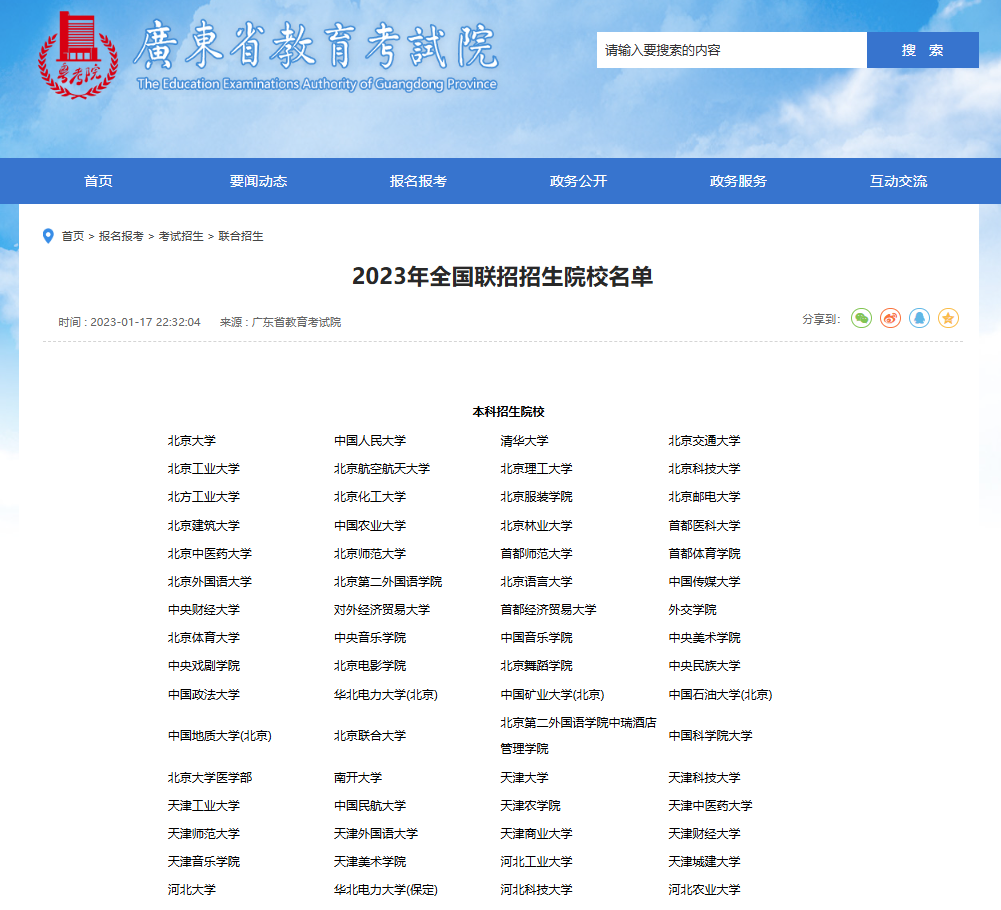Viewport: 1001px width, 910px height.
Task: Share the article to QQ
Action: 919,318
